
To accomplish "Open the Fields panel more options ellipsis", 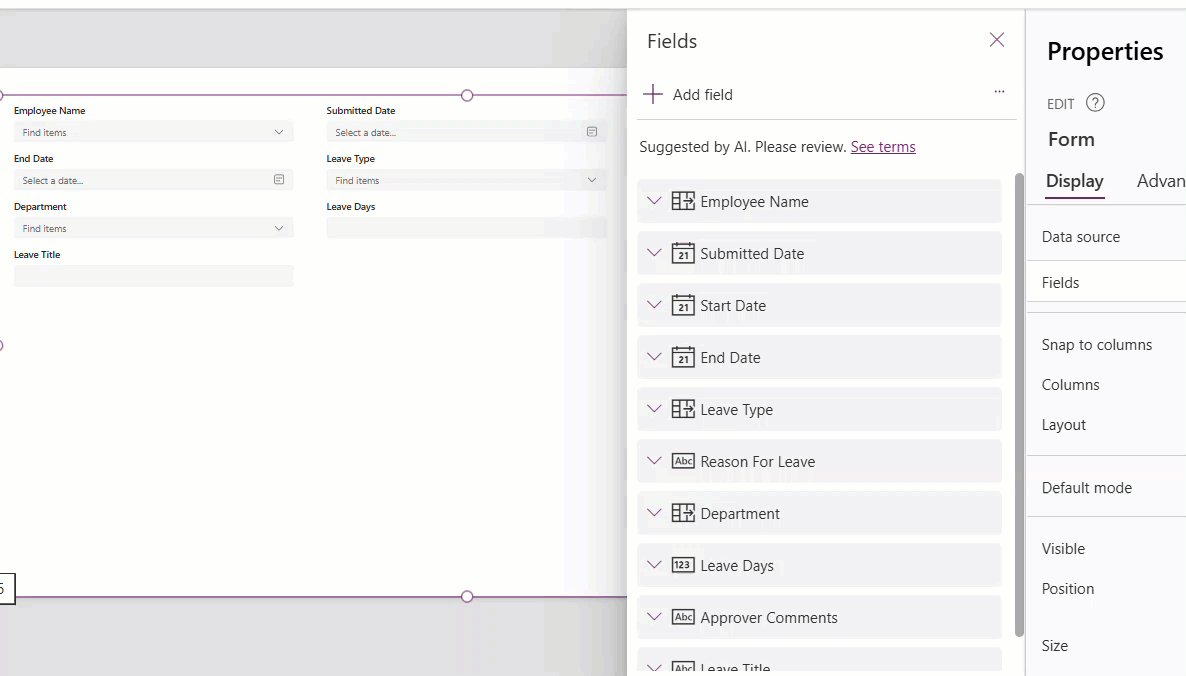I will click(999, 91).
